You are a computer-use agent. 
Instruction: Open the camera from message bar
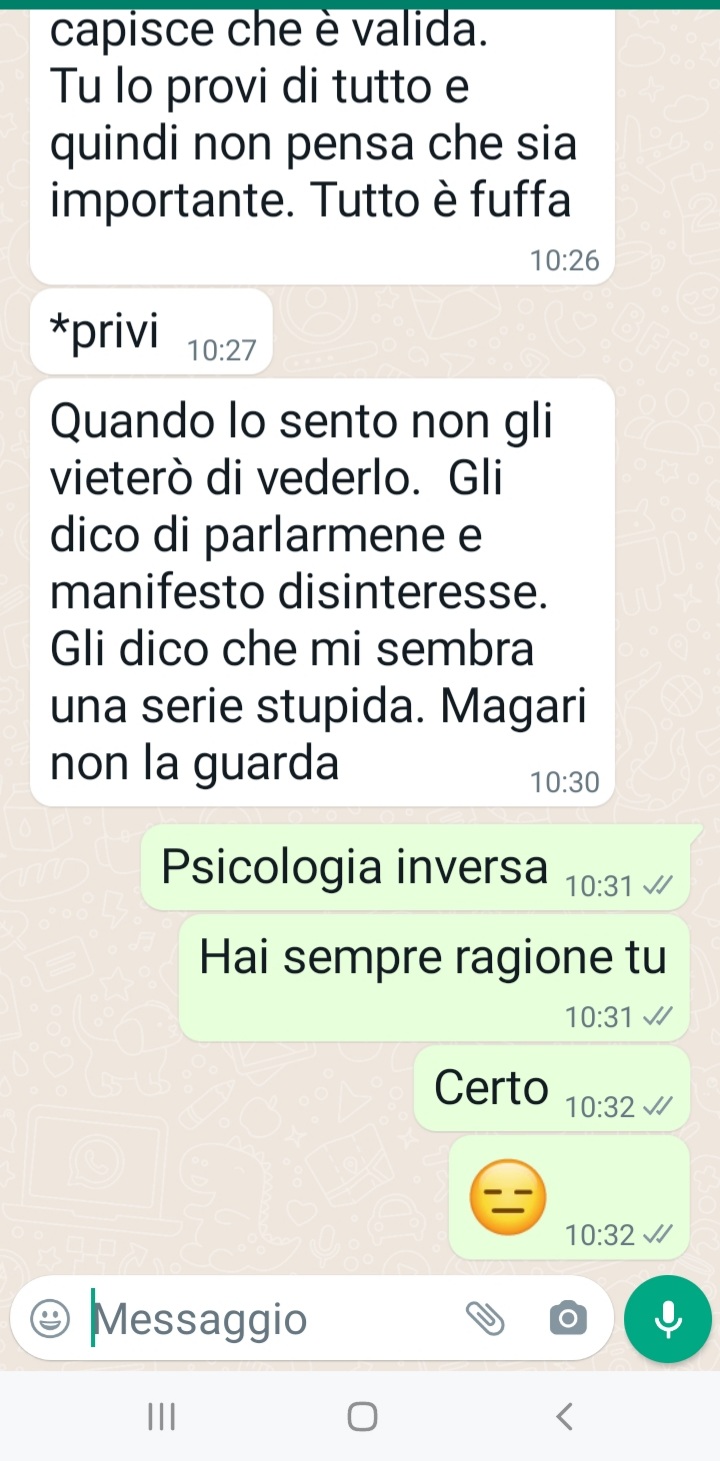point(568,1319)
